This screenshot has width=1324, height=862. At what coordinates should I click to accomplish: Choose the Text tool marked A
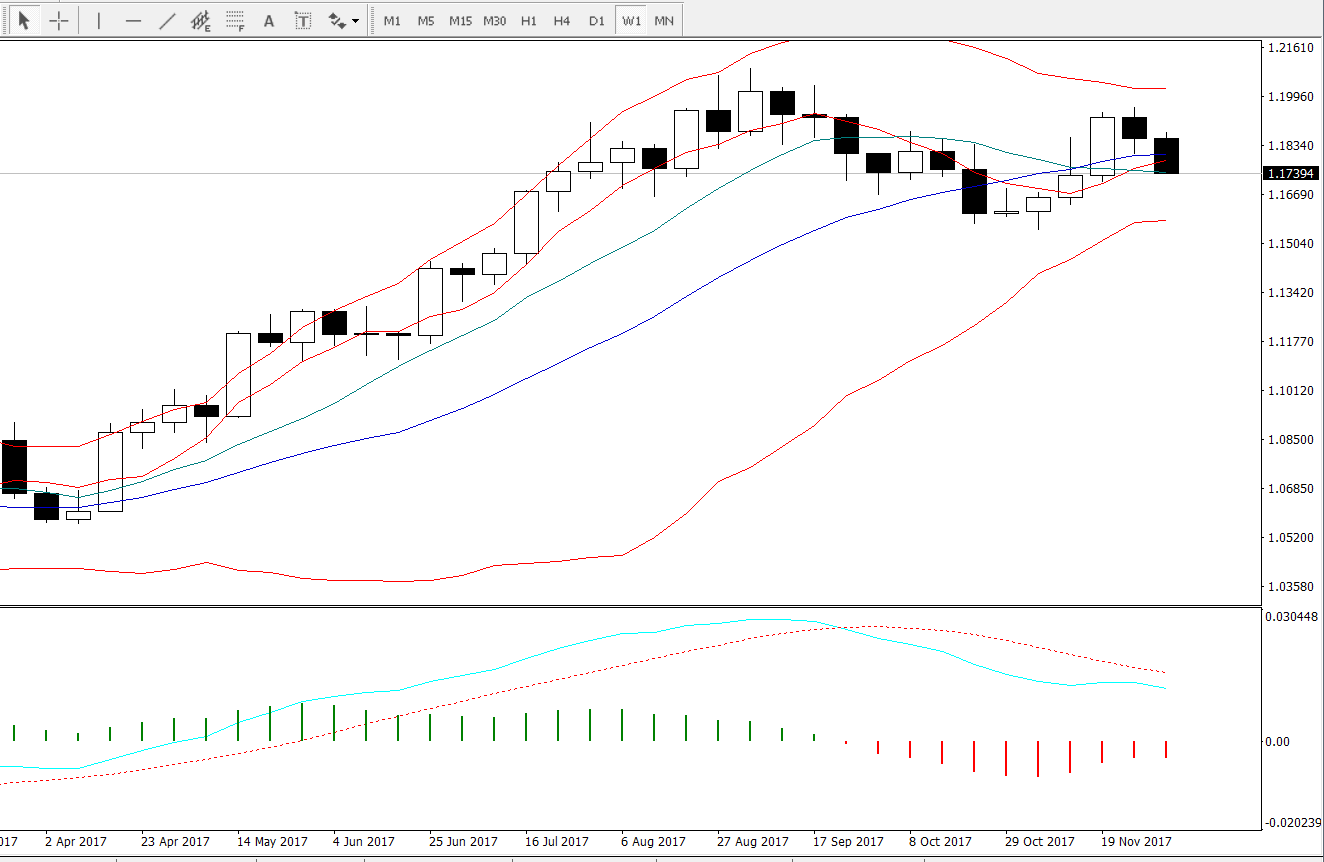point(269,20)
